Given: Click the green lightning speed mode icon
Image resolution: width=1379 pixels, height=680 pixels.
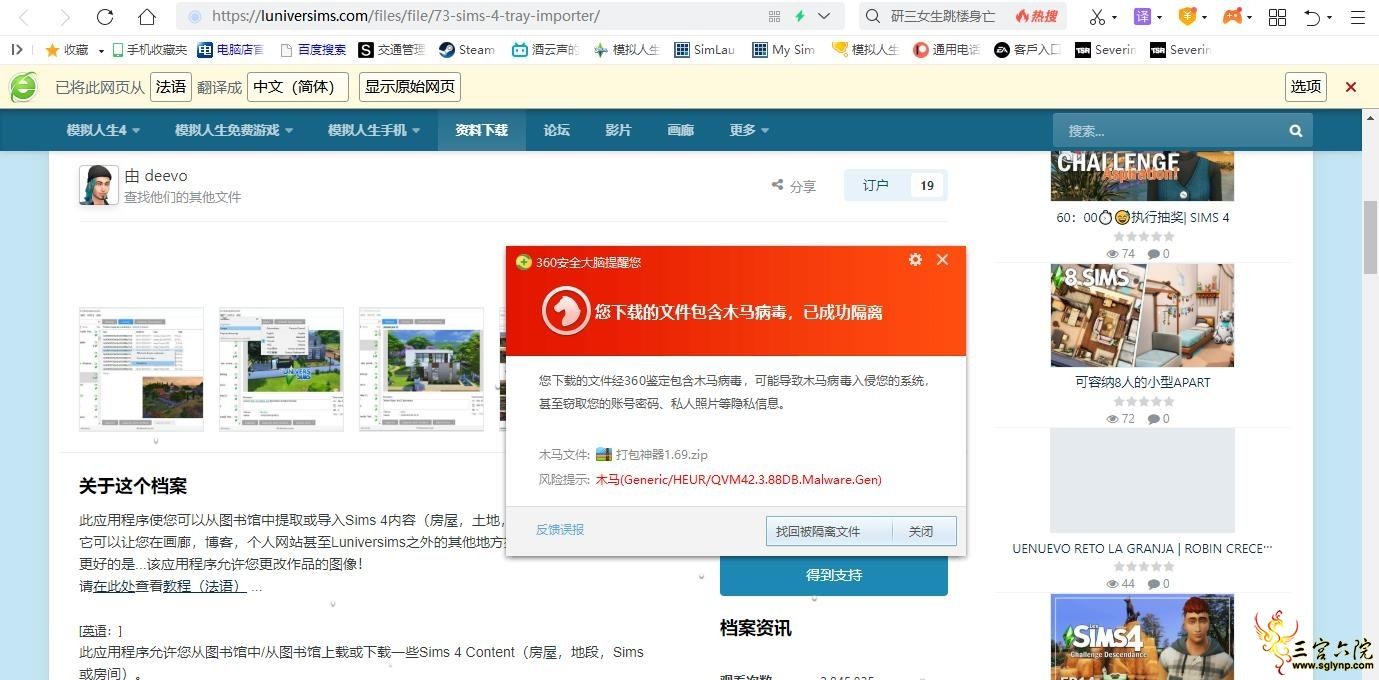Looking at the screenshot, I should [800, 16].
